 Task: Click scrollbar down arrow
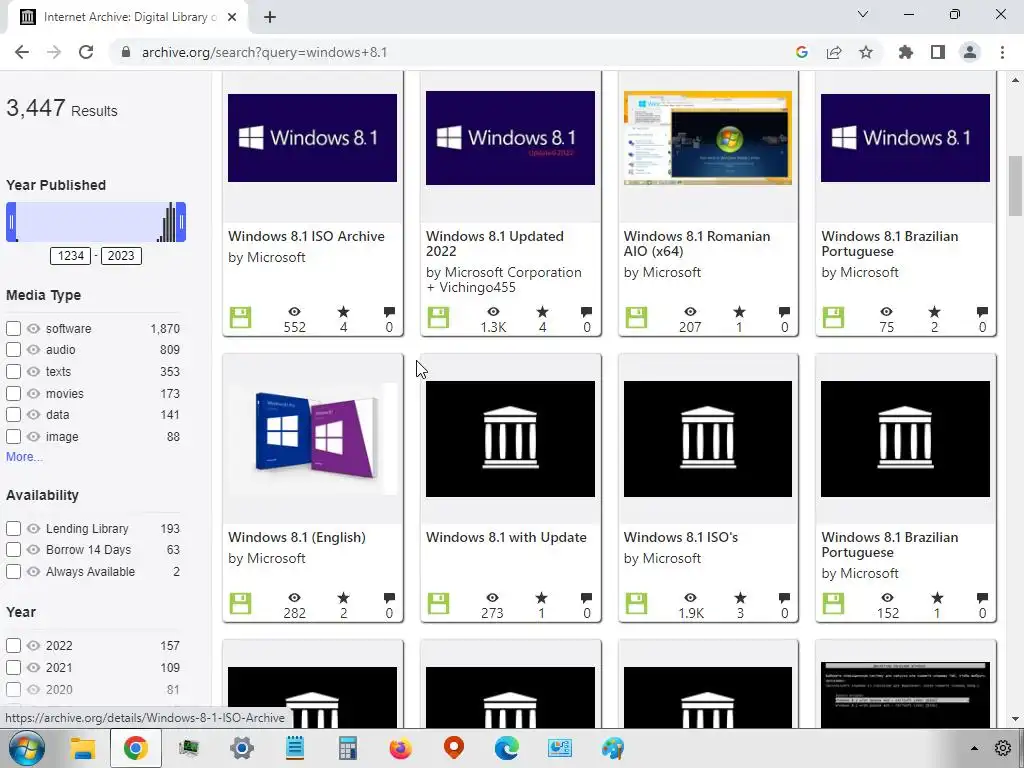(1015, 719)
